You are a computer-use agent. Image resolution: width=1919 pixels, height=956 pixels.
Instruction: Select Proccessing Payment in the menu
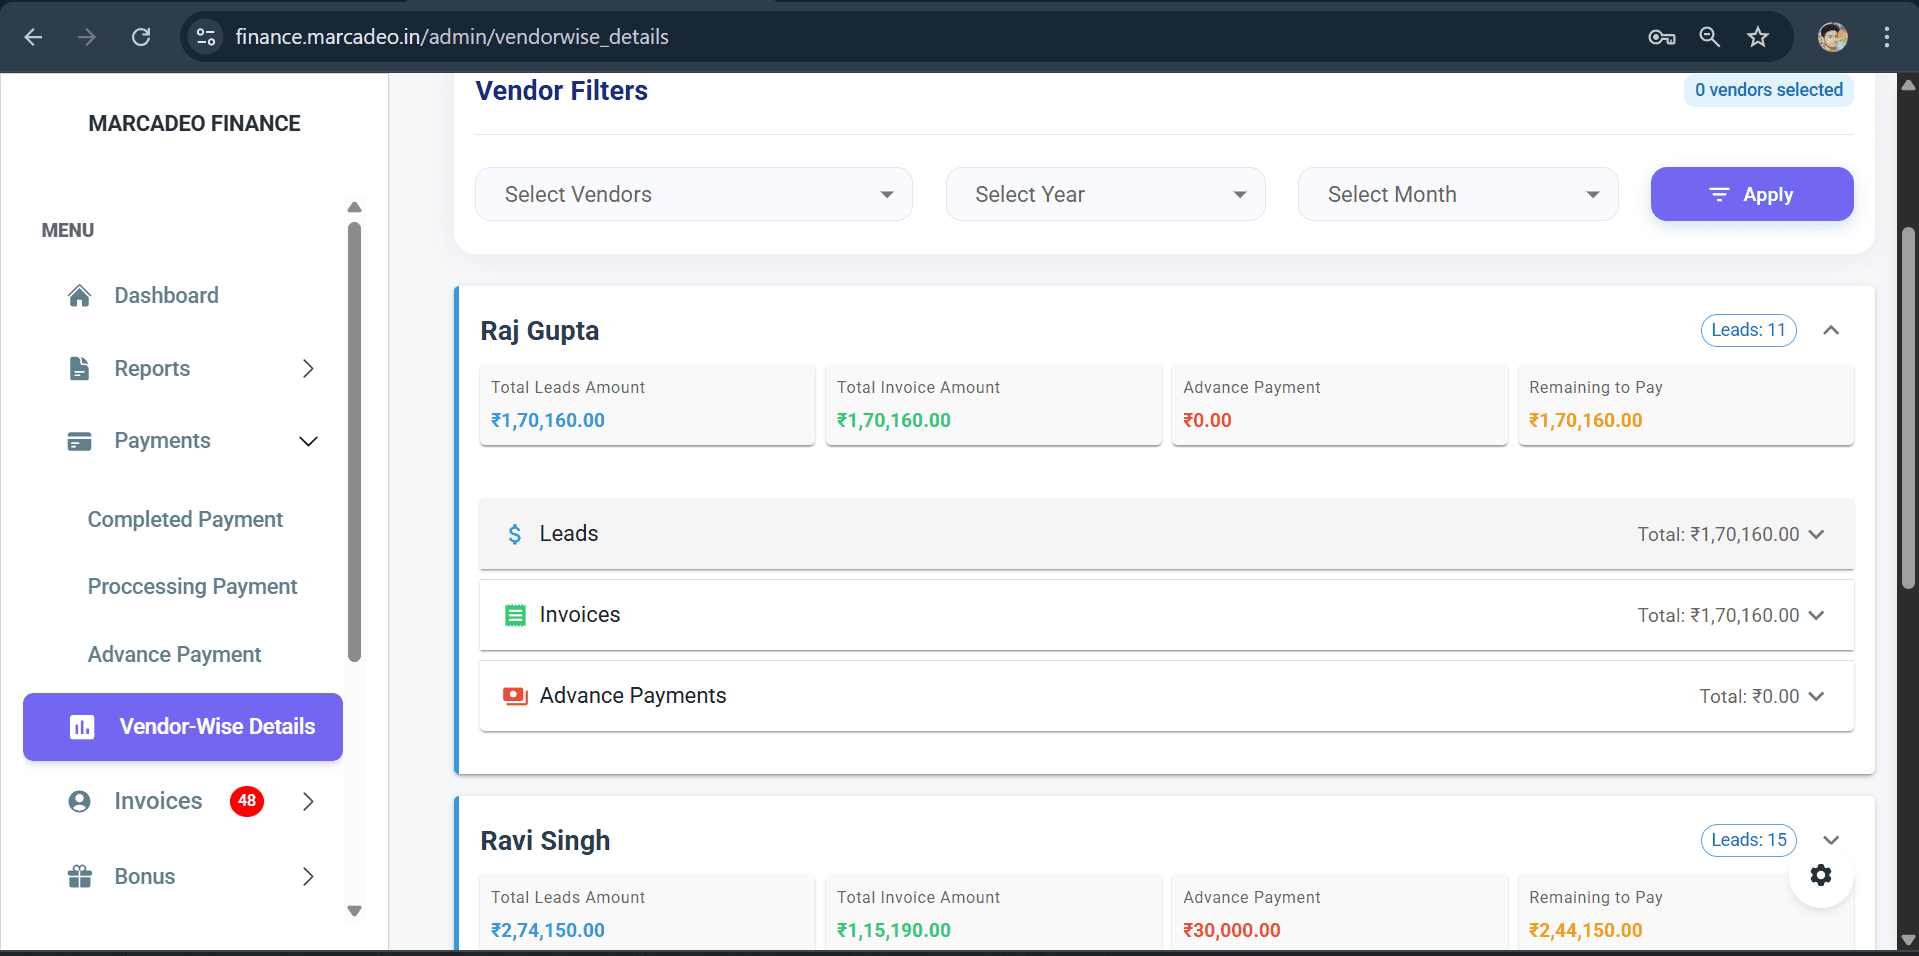pos(192,586)
